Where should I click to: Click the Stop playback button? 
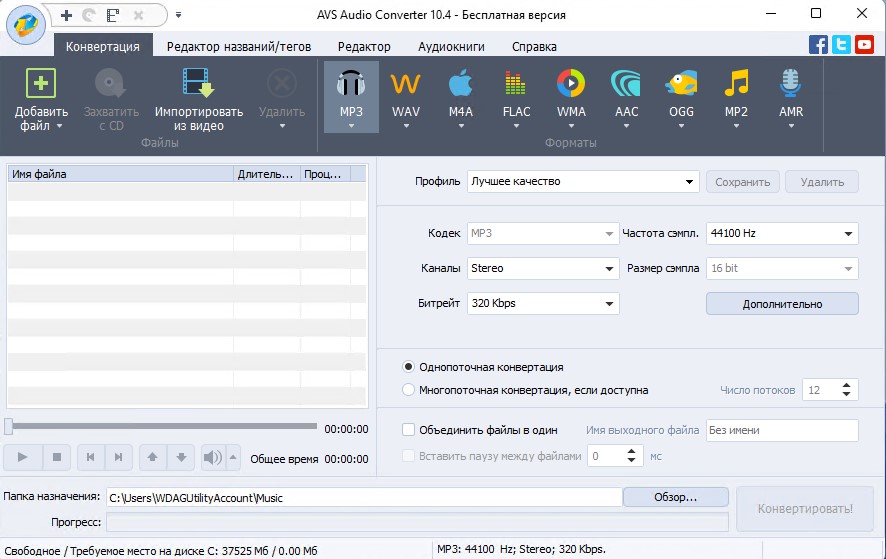(x=57, y=457)
